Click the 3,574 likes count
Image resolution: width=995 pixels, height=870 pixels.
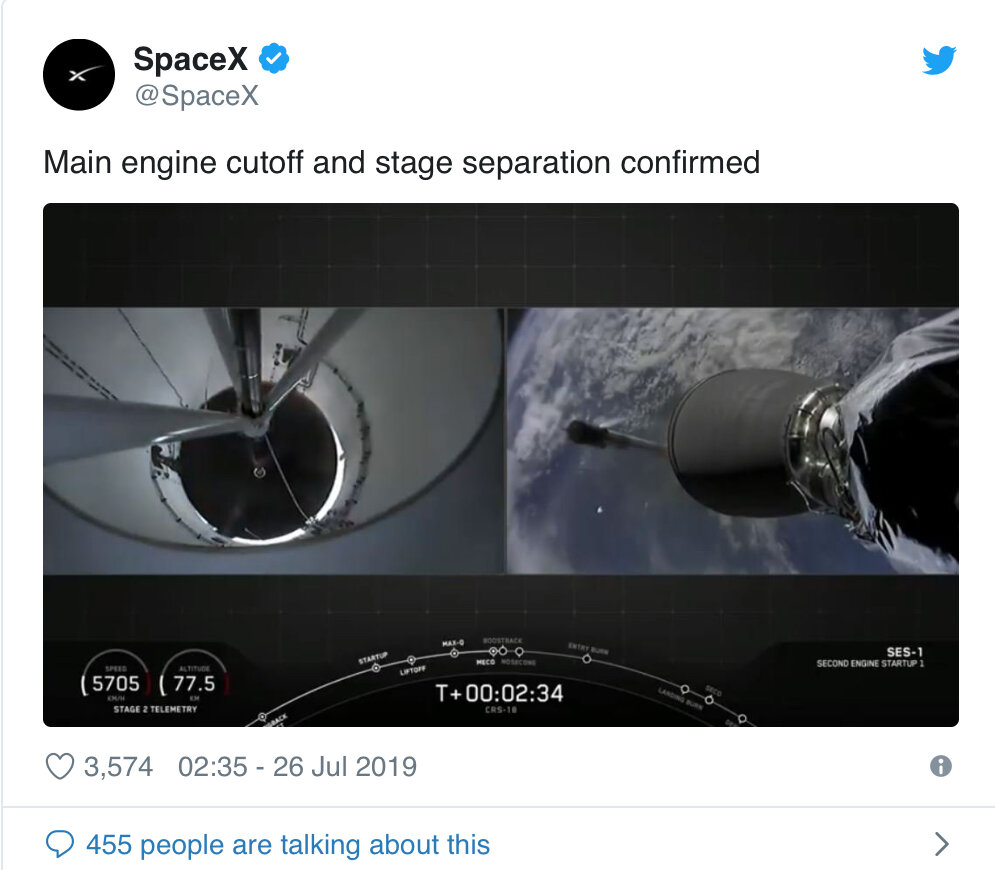point(118,767)
